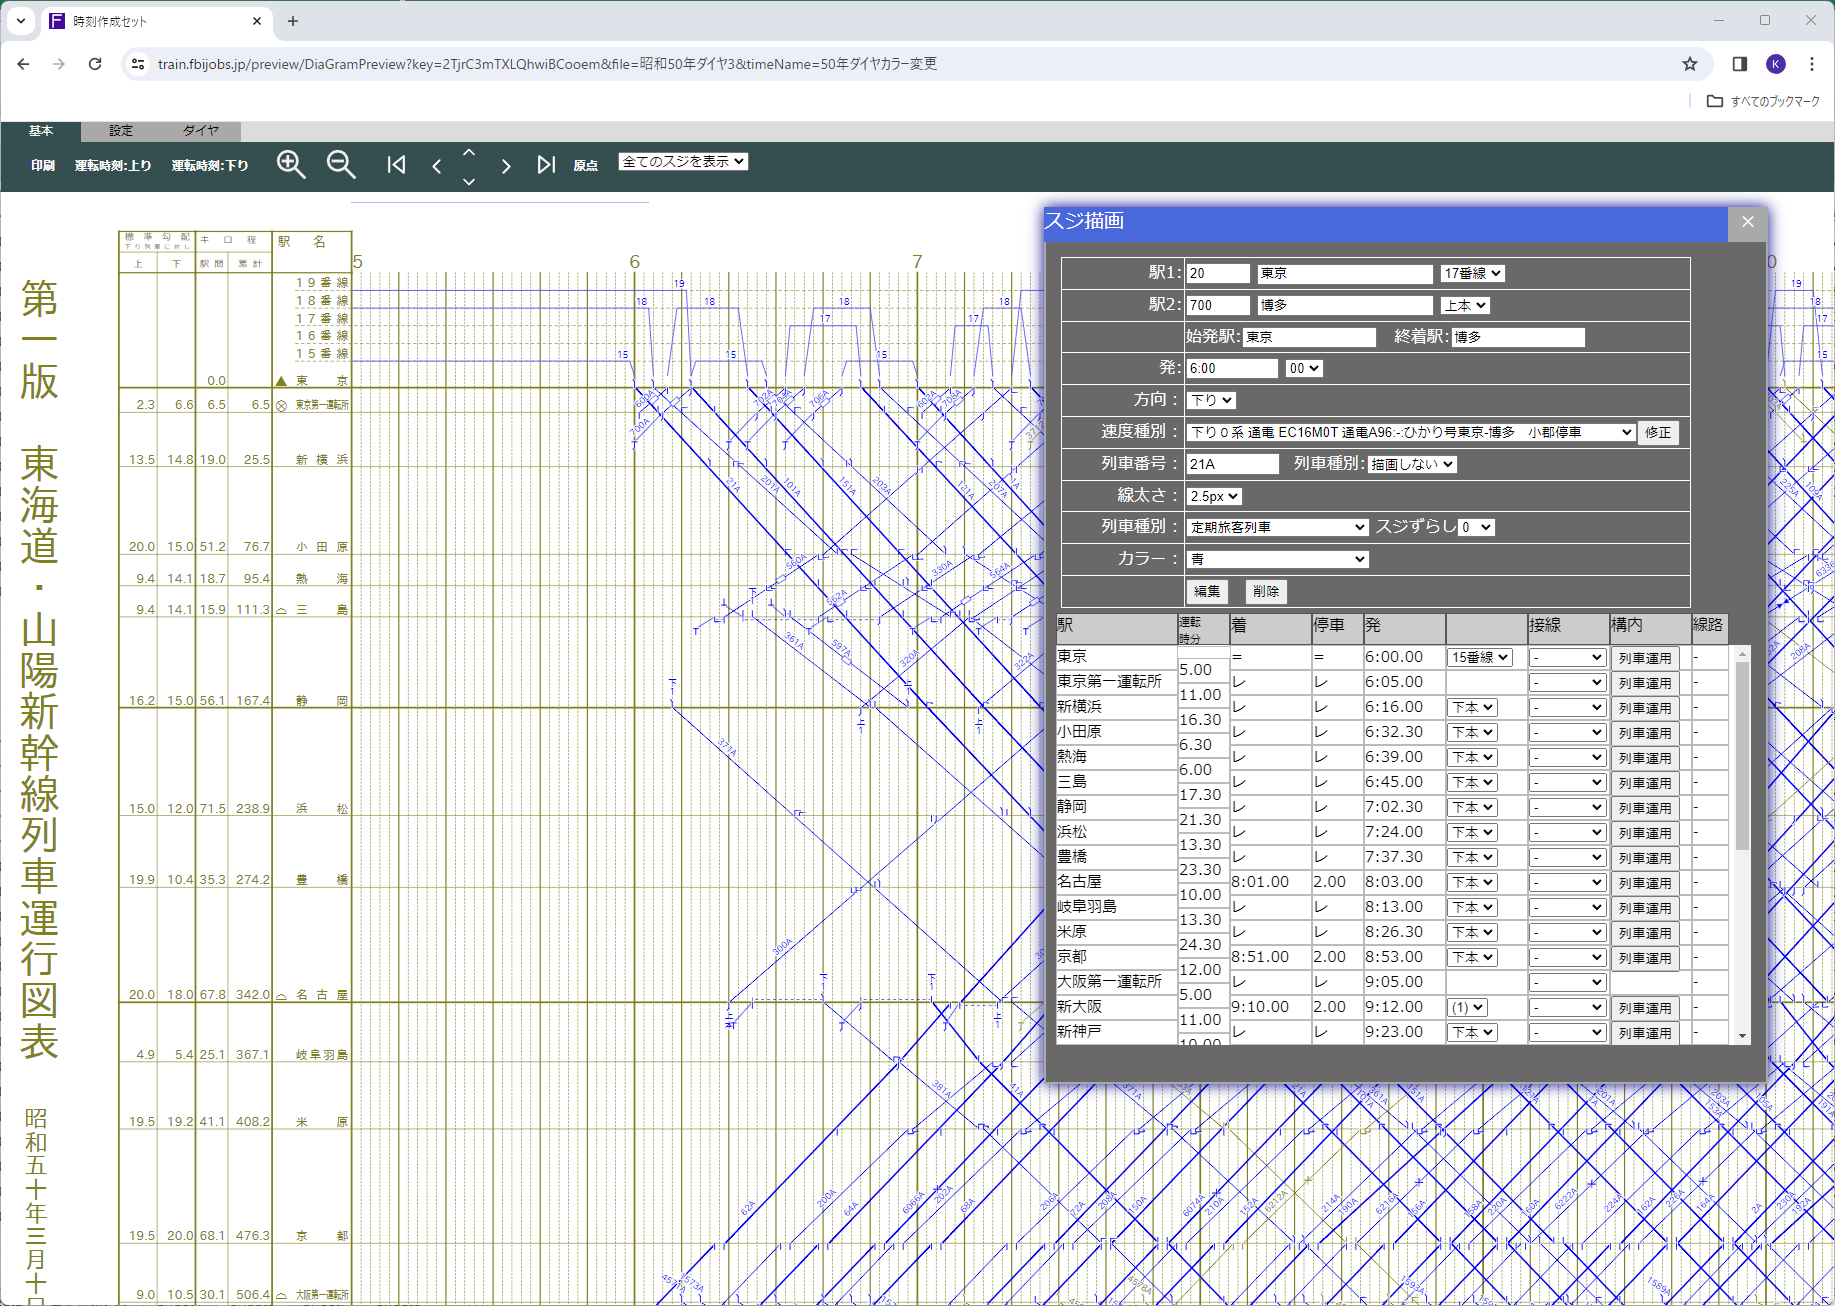Screen dimensions: 1835x1306
Task: Open the 方向 direction dropdown
Action: 1211,400
